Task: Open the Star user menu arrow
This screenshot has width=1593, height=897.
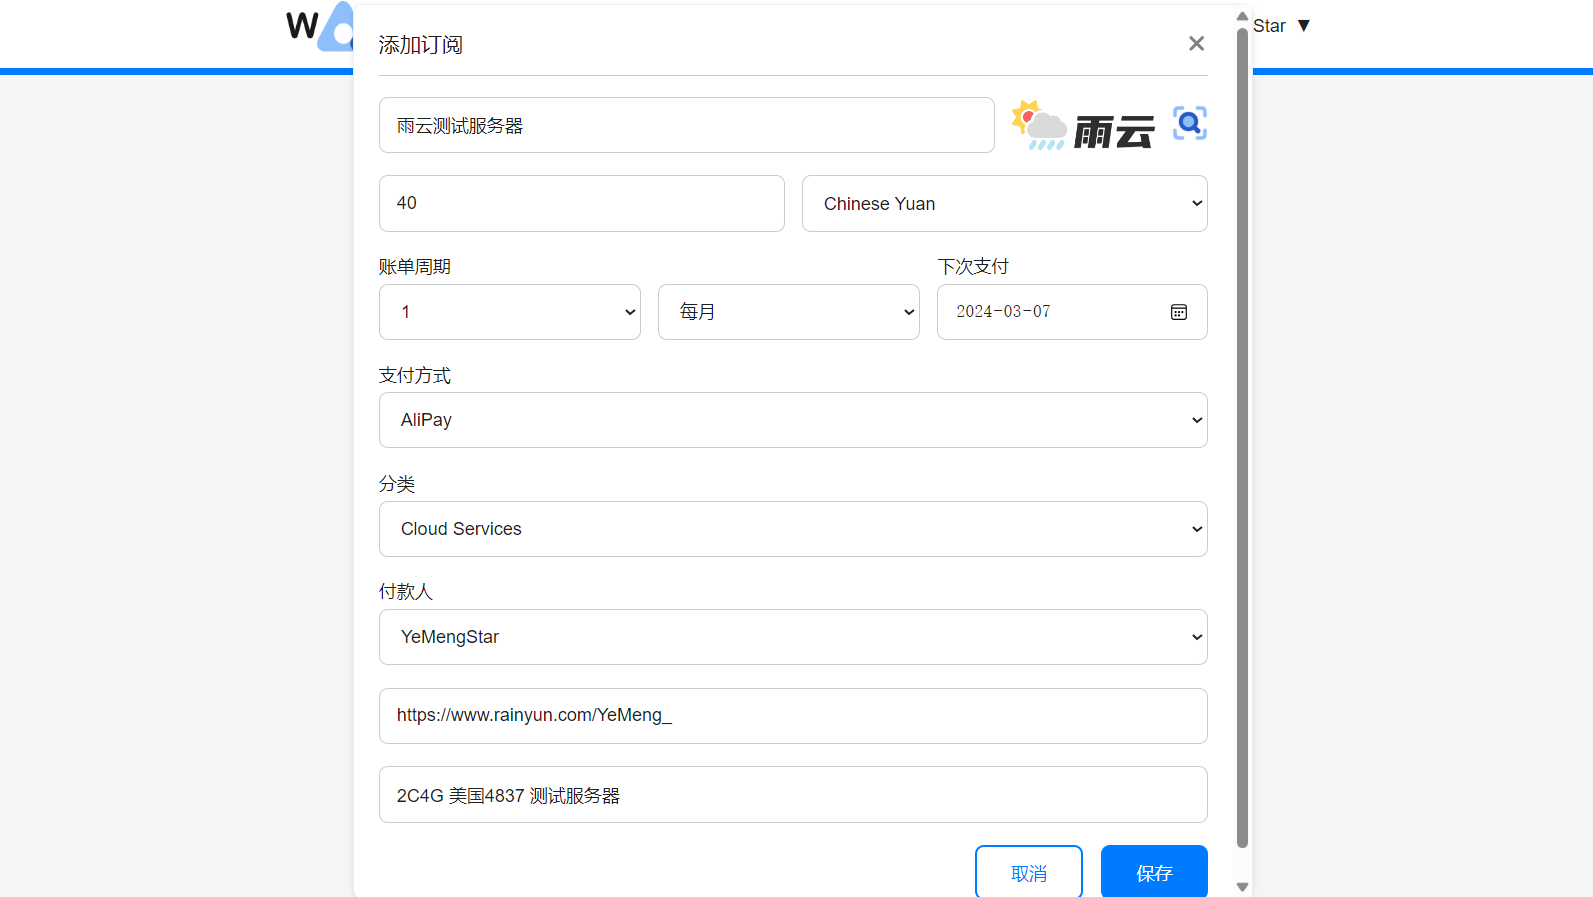Action: click(1303, 26)
